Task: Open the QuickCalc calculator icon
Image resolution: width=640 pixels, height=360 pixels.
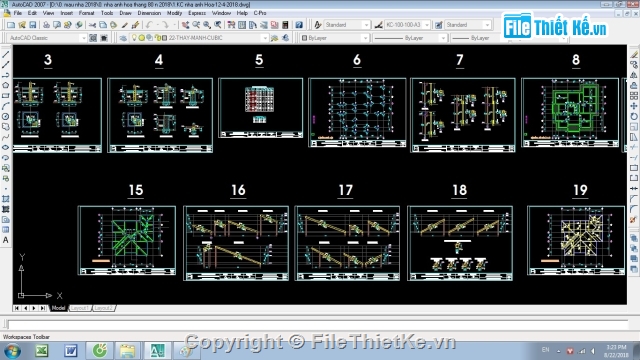Action: click(285, 25)
